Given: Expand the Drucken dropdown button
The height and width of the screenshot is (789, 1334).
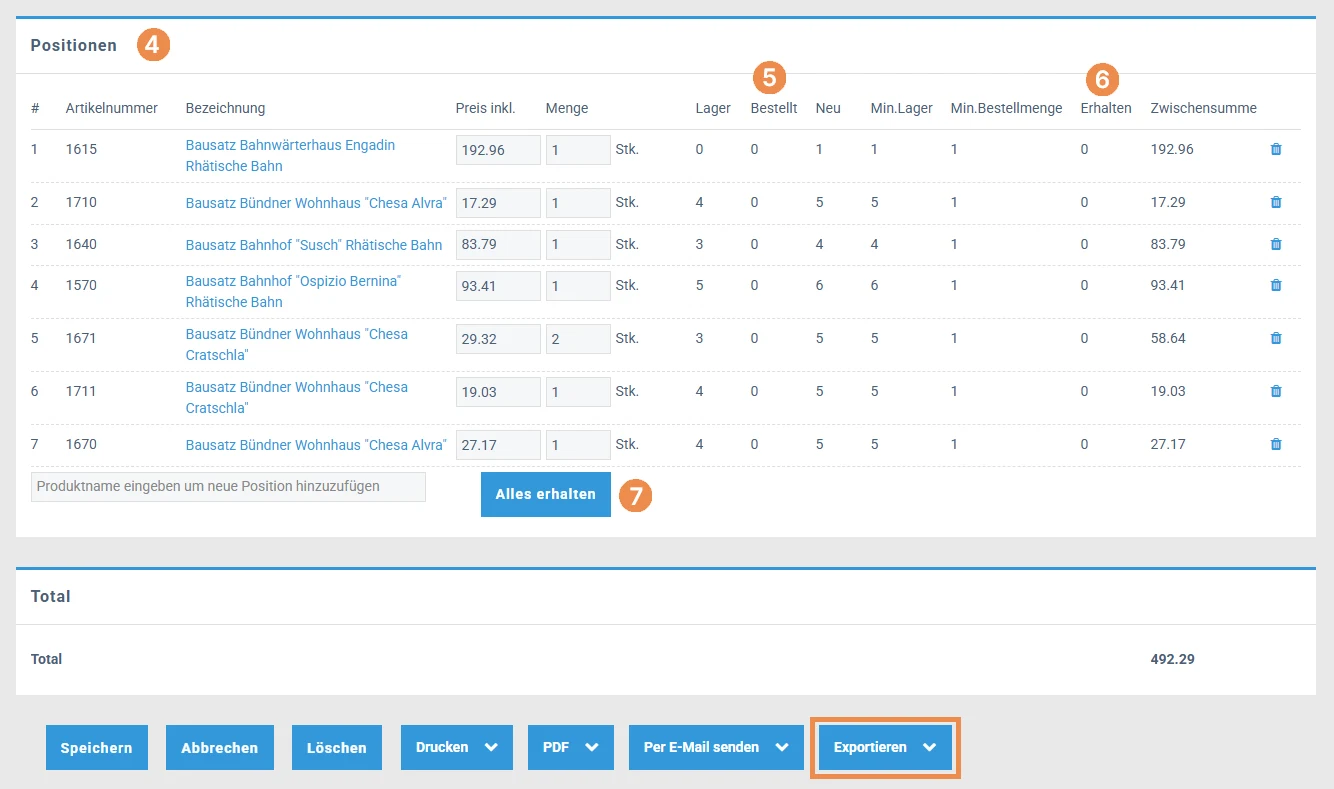Looking at the screenshot, I should point(456,747).
